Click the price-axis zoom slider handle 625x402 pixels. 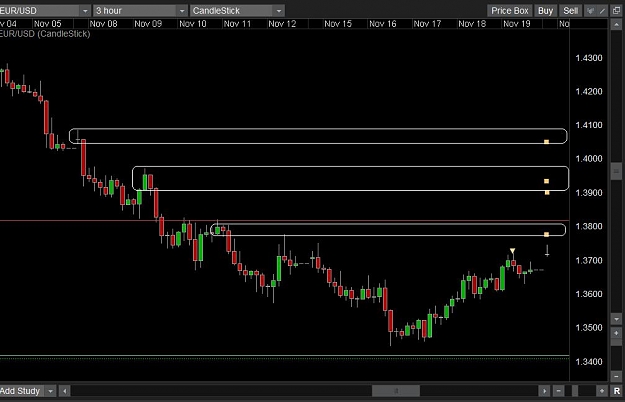click(616, 343)
